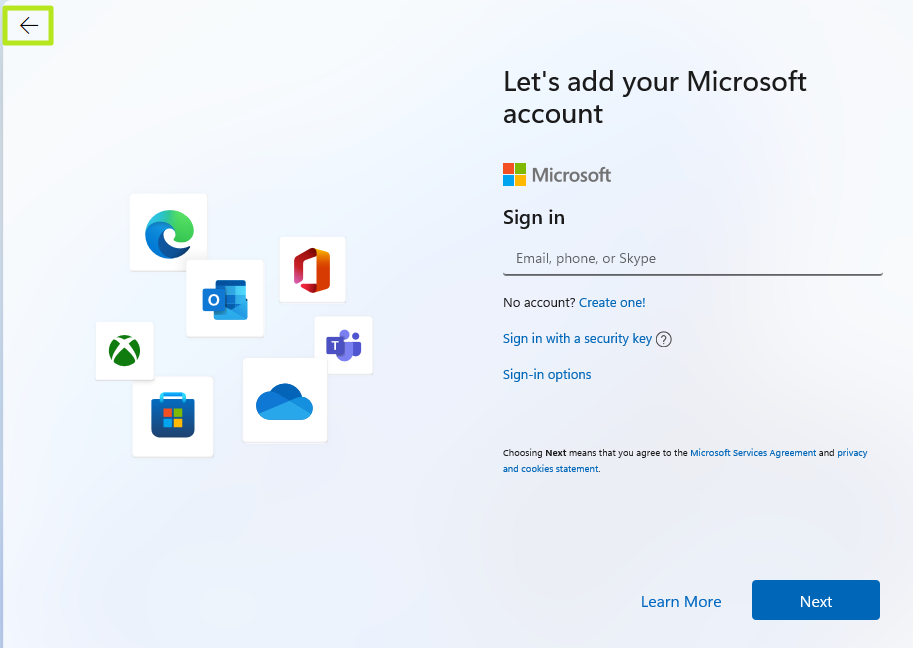Image resolution: width=913 pixels, height=648 pixels.
Task: Open the security key help tooltip
Action: tap(664, 339)
